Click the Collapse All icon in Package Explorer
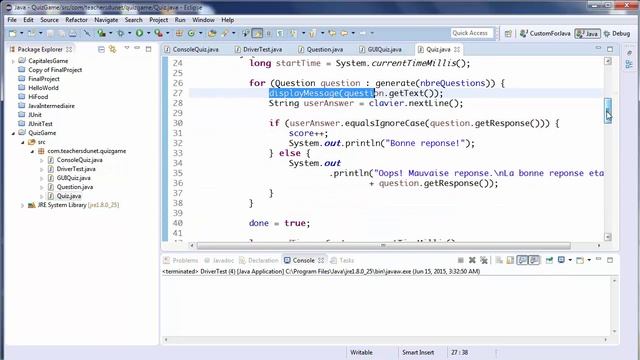 click(101, 49)
